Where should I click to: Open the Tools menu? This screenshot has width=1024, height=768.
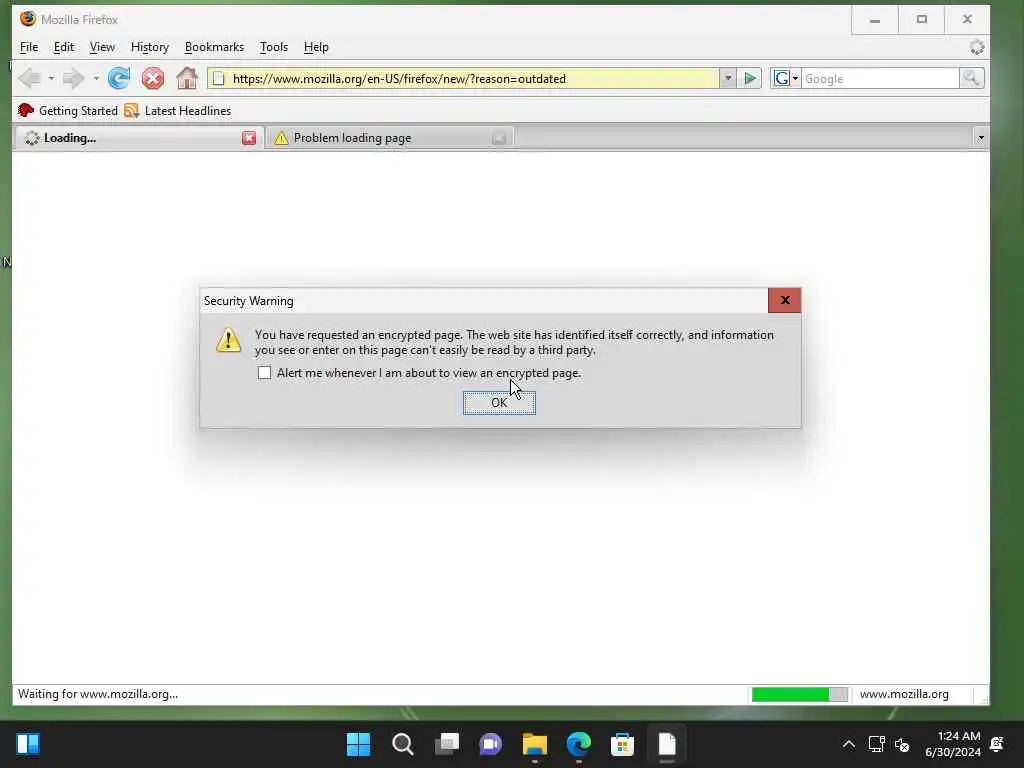274,47
